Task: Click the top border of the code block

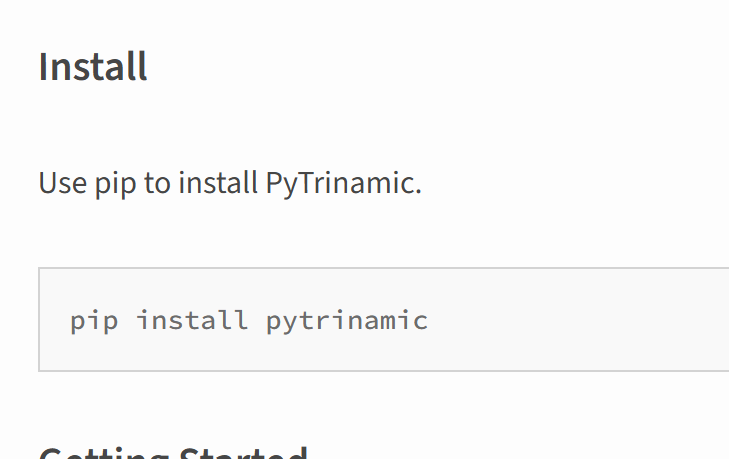Action: (380, 268)
